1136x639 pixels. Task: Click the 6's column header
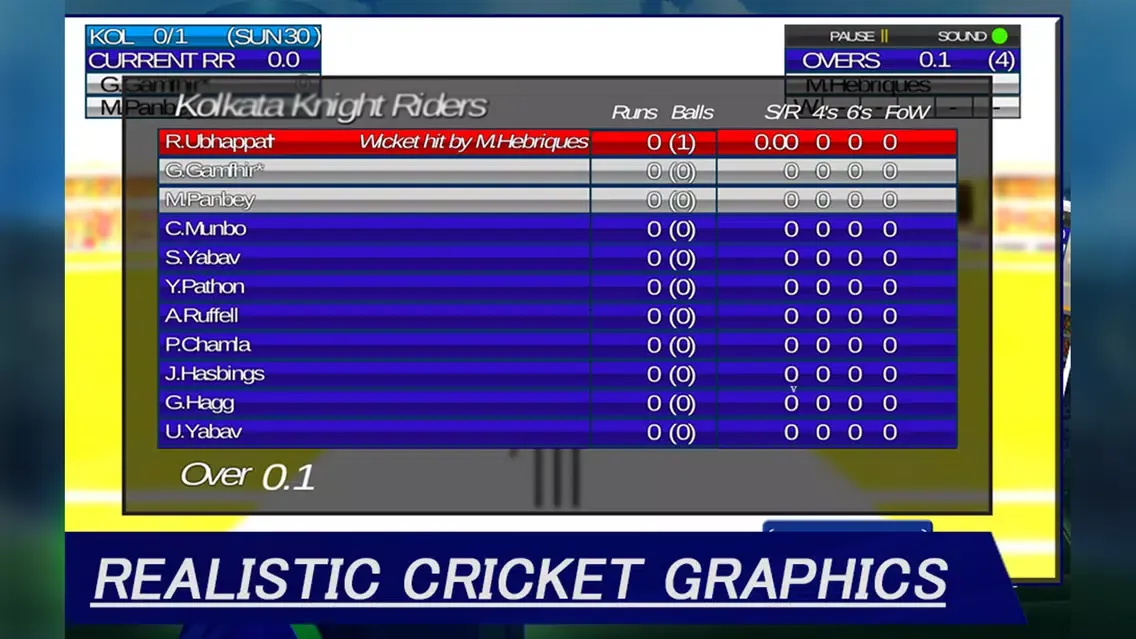[x=859, y=112]
